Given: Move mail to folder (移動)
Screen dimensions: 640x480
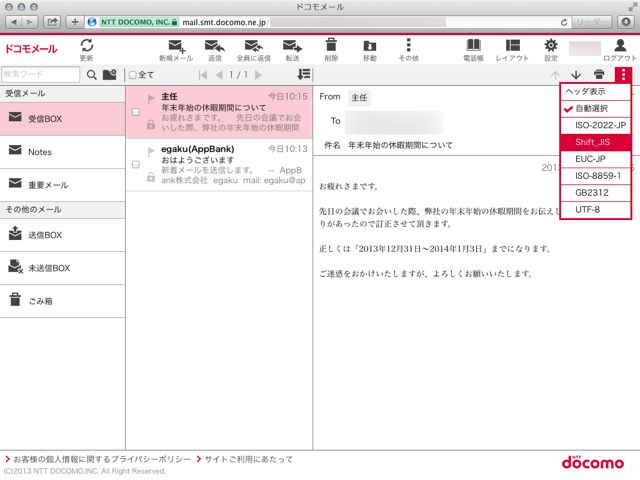Looking at the screenshot, I should [x=370, y=50].
